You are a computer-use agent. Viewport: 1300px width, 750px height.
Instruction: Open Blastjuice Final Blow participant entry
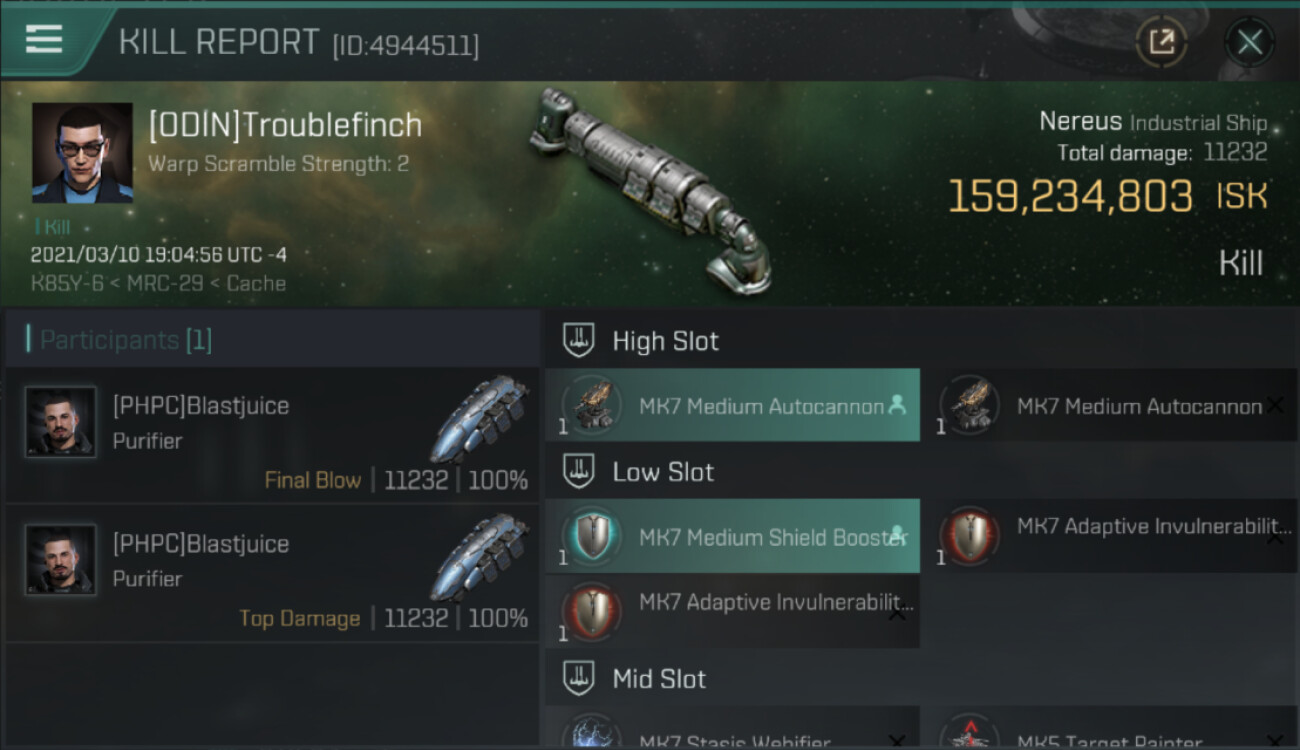coord(273,435)
